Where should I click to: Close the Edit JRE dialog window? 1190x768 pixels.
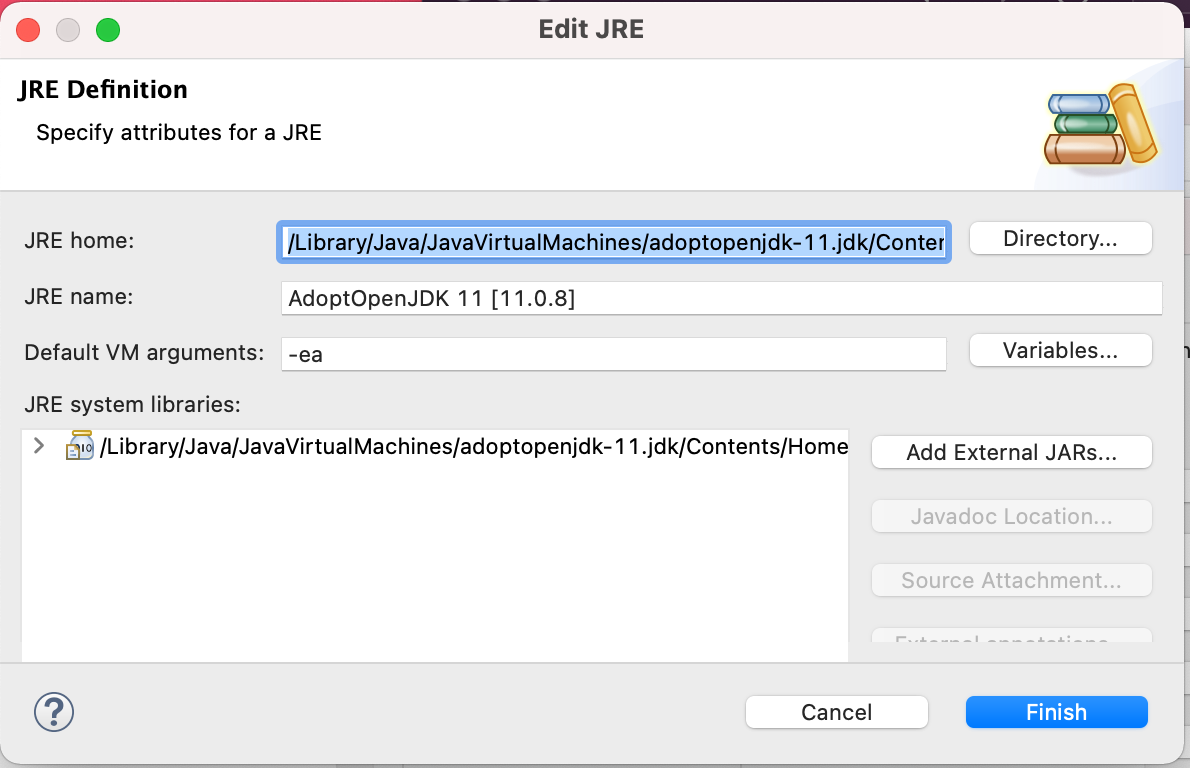28,30
